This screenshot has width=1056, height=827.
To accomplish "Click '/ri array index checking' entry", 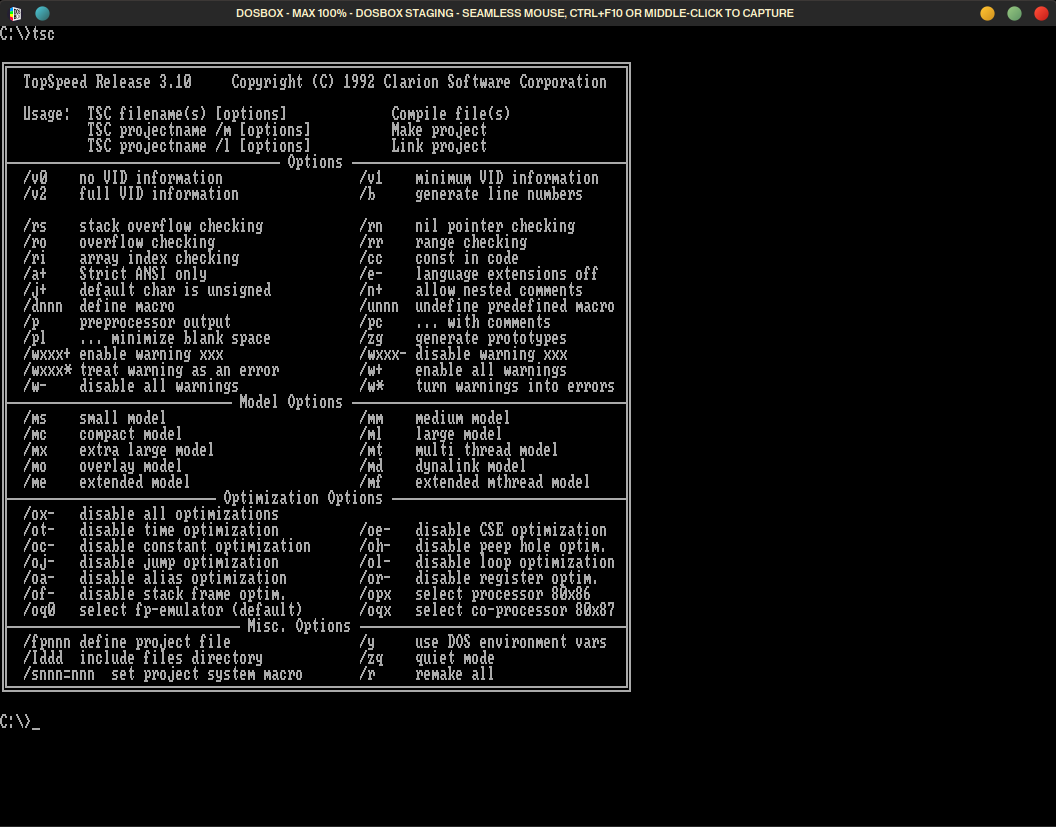I will click(131, 258).
